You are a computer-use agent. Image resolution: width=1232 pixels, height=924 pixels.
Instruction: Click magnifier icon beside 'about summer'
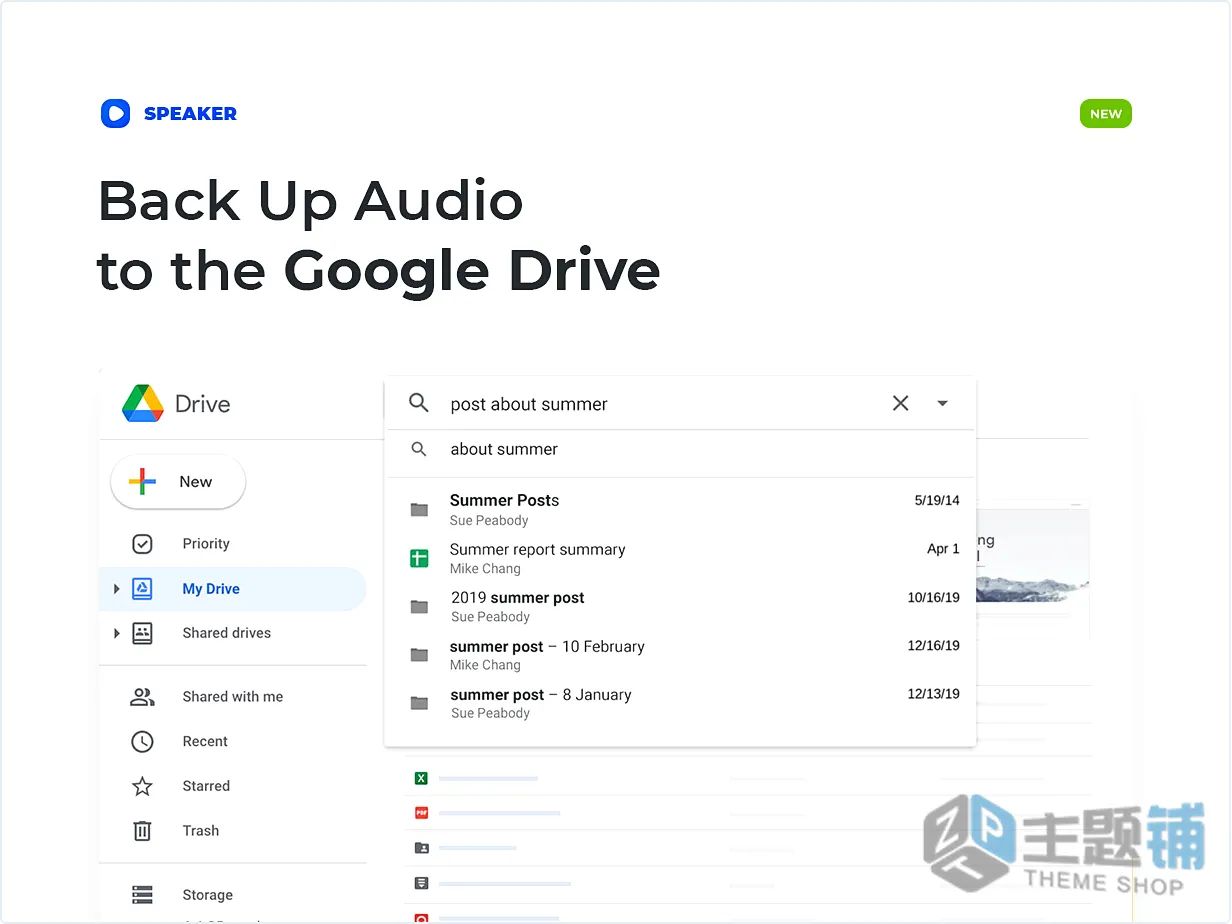tap(420, 450)
